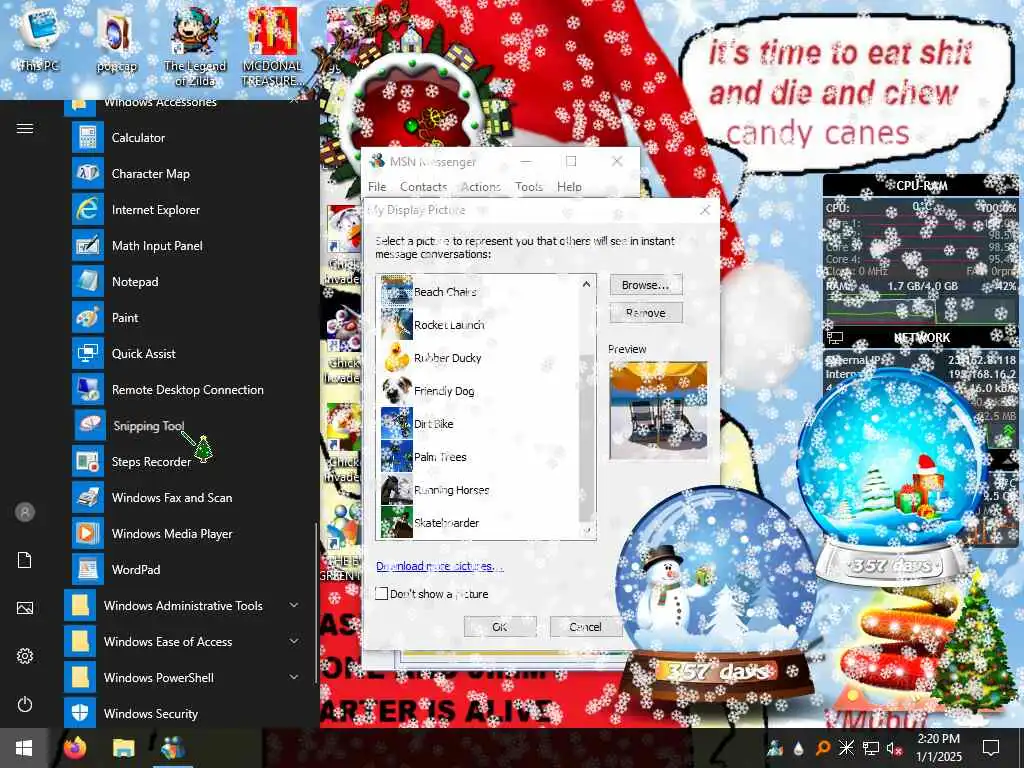Open File Explorer from the taskbar
This screenshot has width=1024, height=768.
[x=123, y=748]
